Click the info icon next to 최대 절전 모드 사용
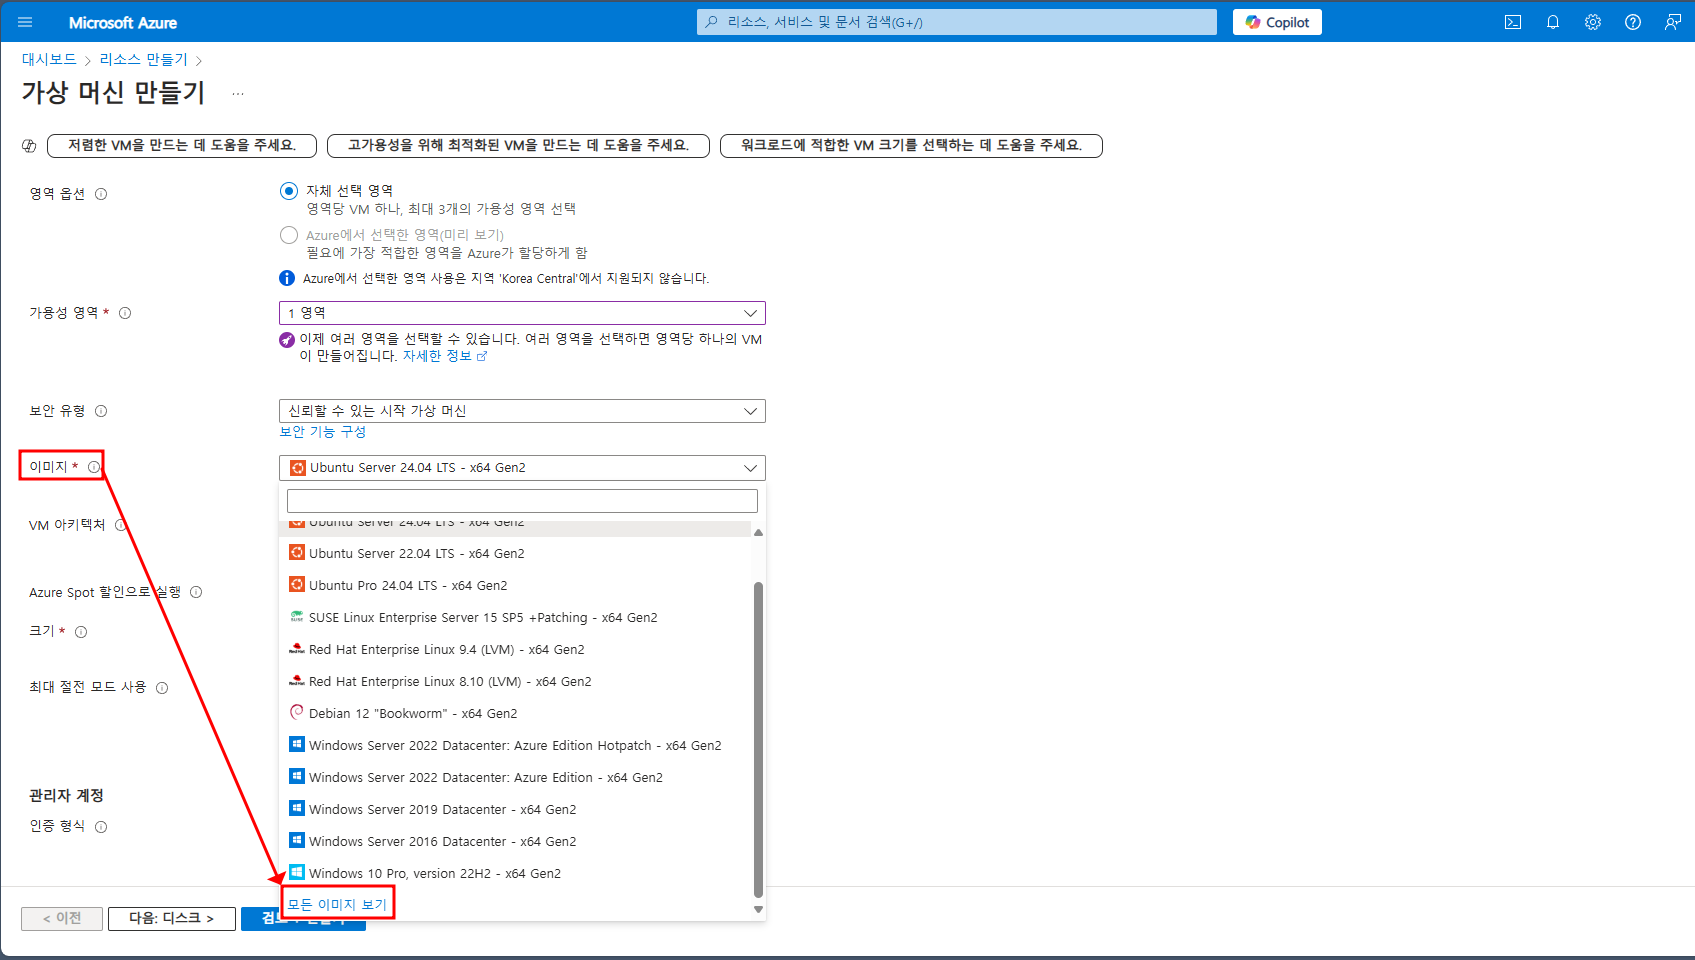 162,688
